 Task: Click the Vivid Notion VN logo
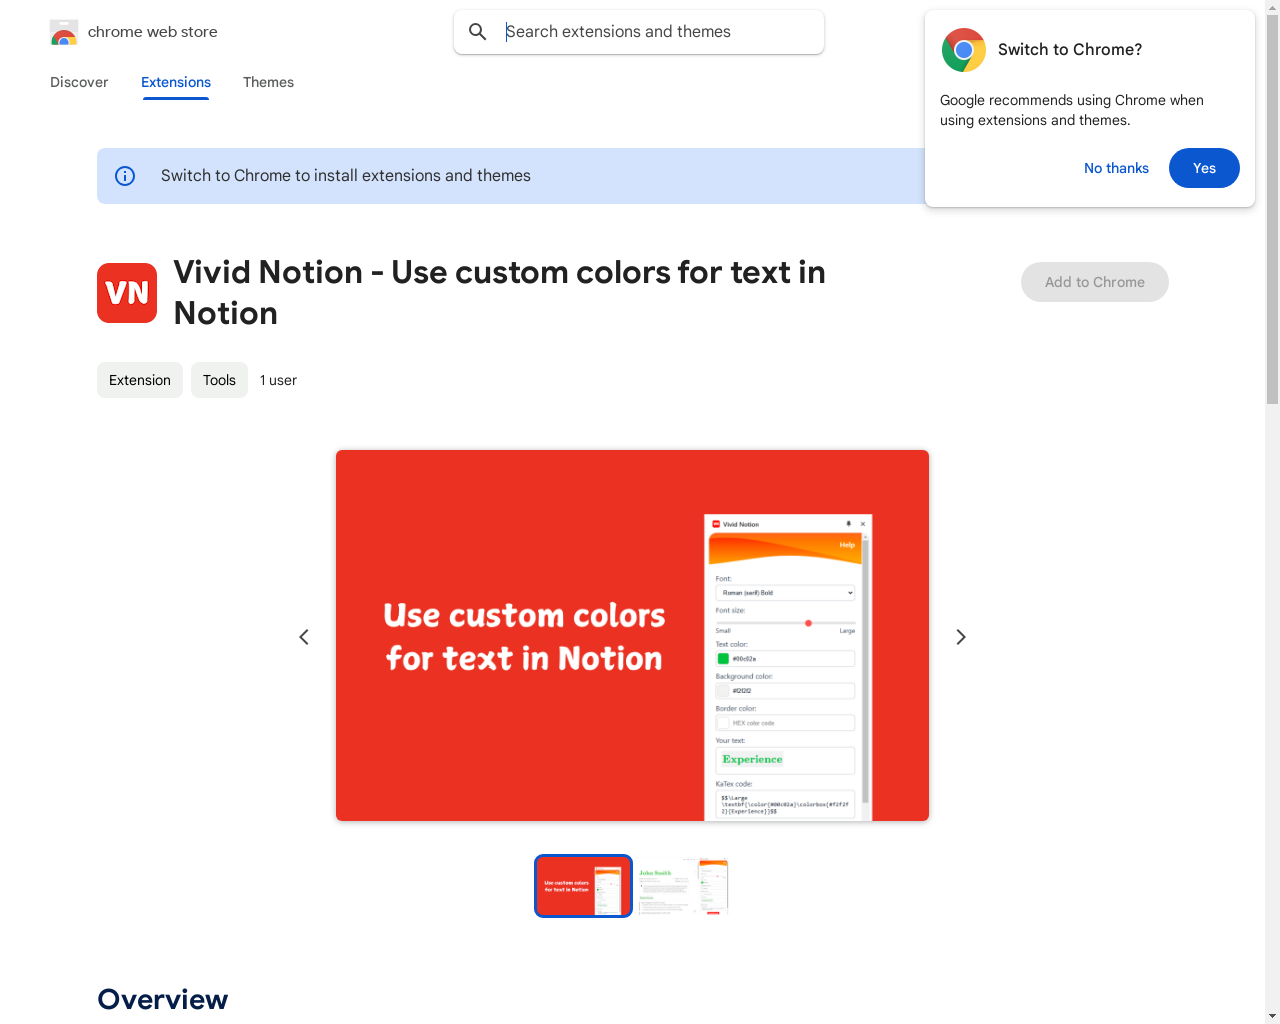[127, 293]
